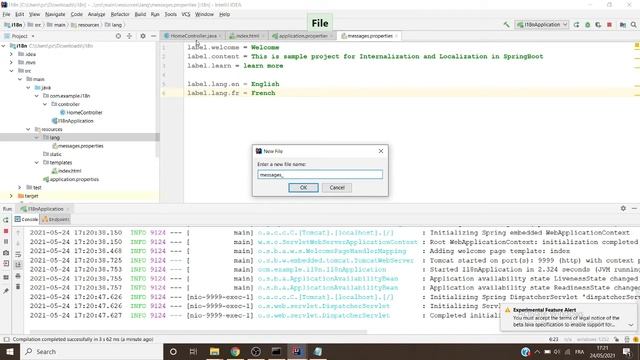Click the Windows taskbar Search box

click(92, 351)
